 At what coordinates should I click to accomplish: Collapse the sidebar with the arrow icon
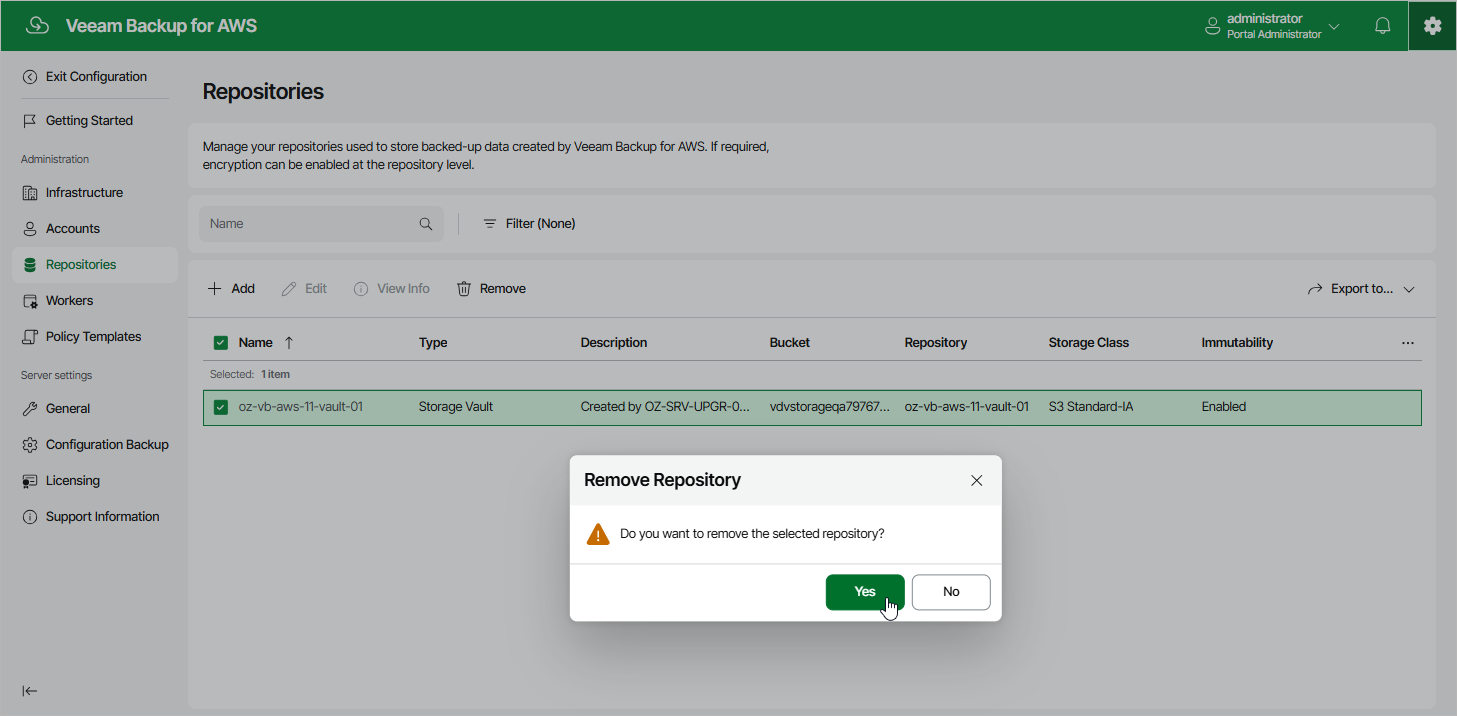point(30,691)
